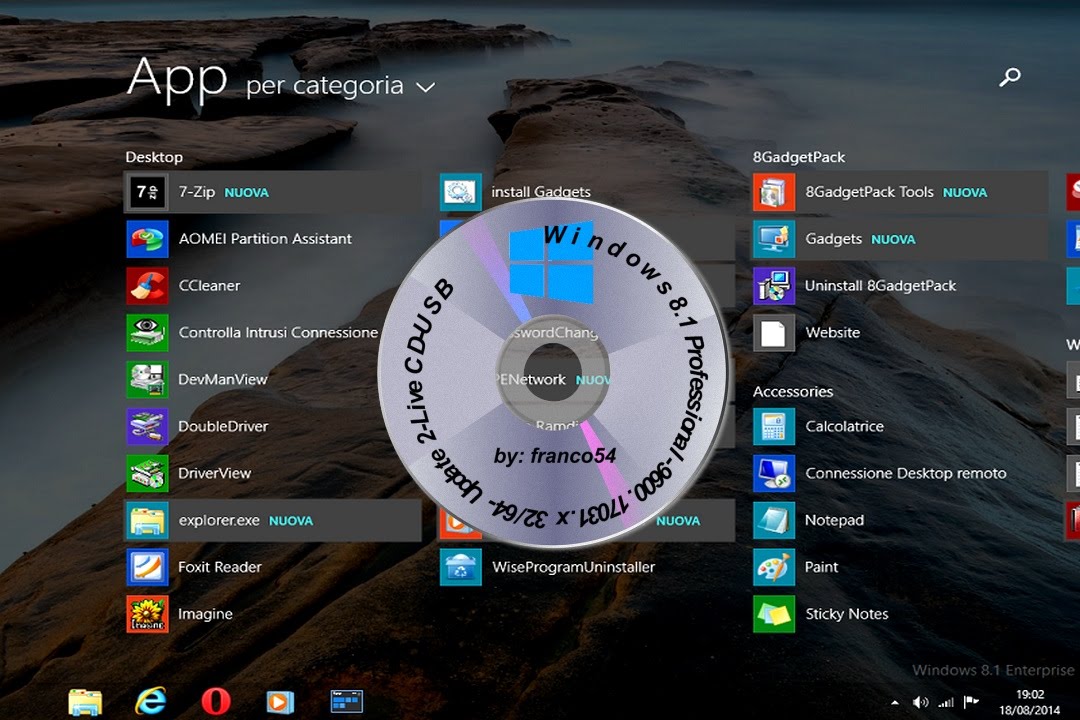The height and width of the screenshot is (720, 1080).
Task: Launch Internet Explorer from the taskbar
Action: [151, 701]
